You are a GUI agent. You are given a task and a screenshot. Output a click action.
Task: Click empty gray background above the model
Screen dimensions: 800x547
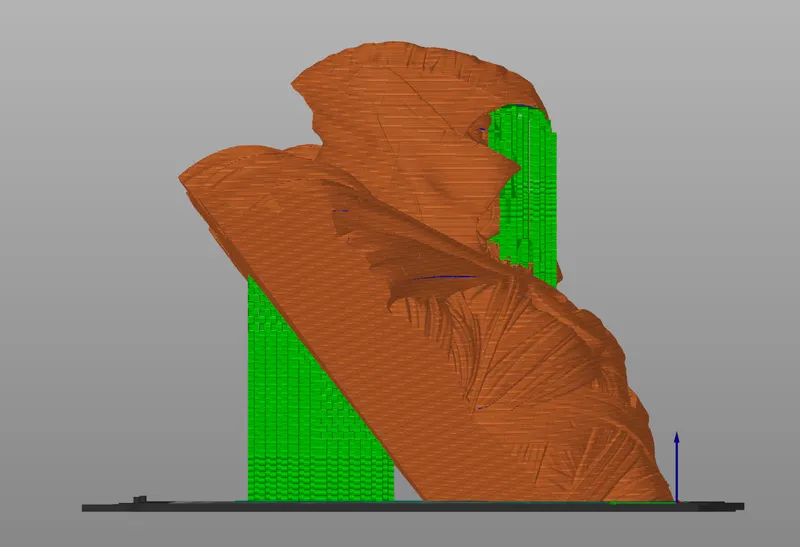(398, 20)
